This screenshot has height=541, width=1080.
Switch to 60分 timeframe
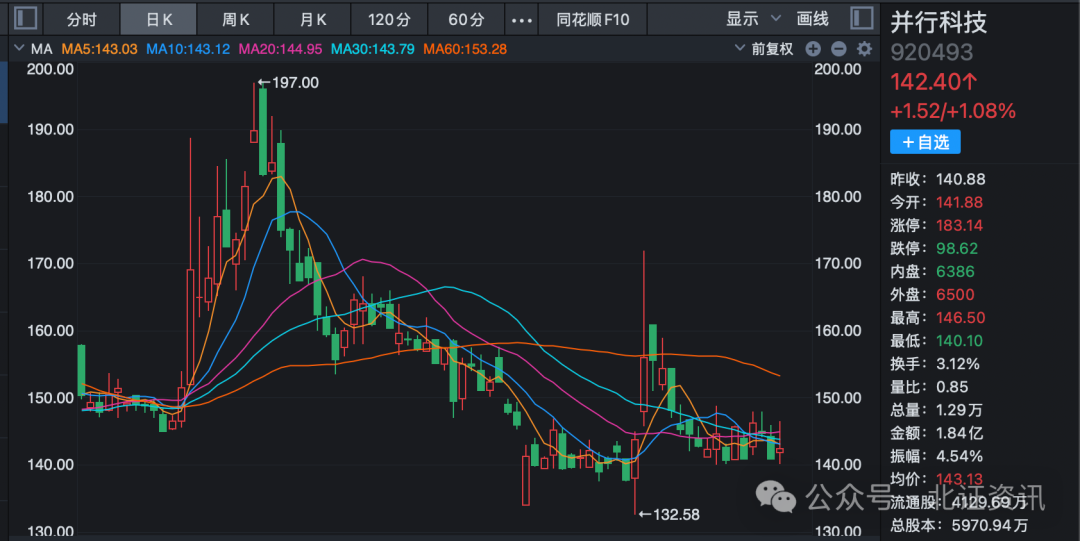coord(465,19)
